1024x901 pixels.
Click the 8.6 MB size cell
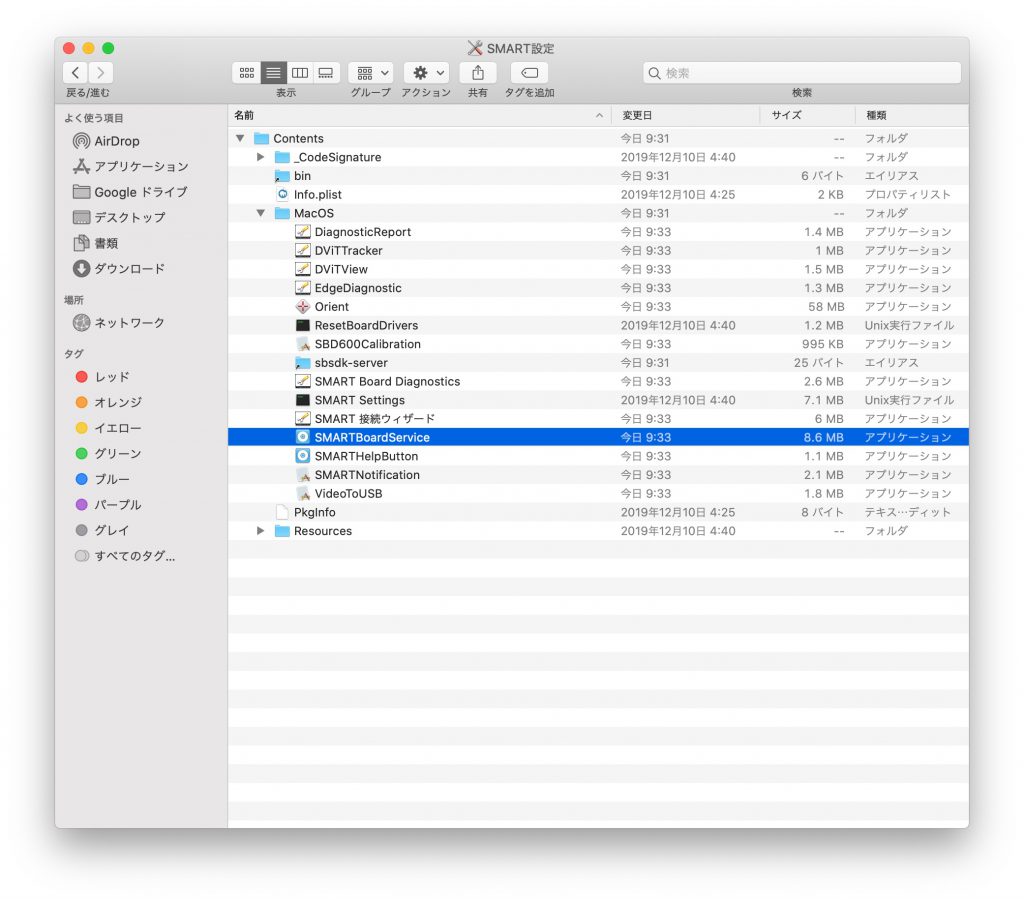(823, 437)
